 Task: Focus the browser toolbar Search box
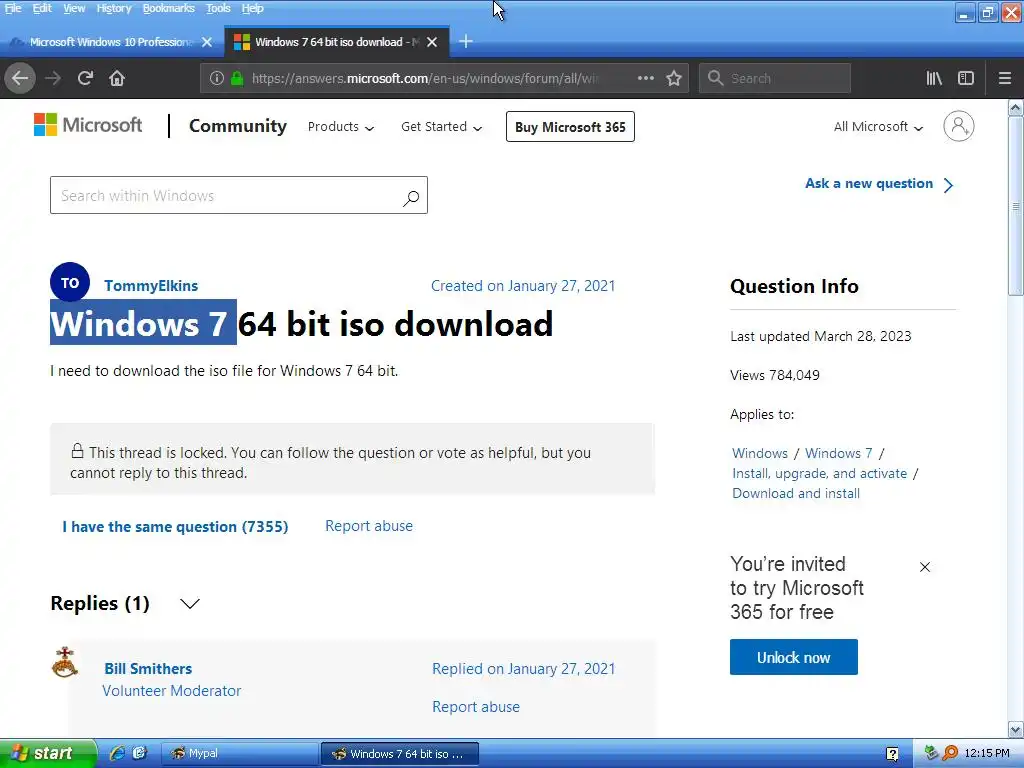click(775, 78)
